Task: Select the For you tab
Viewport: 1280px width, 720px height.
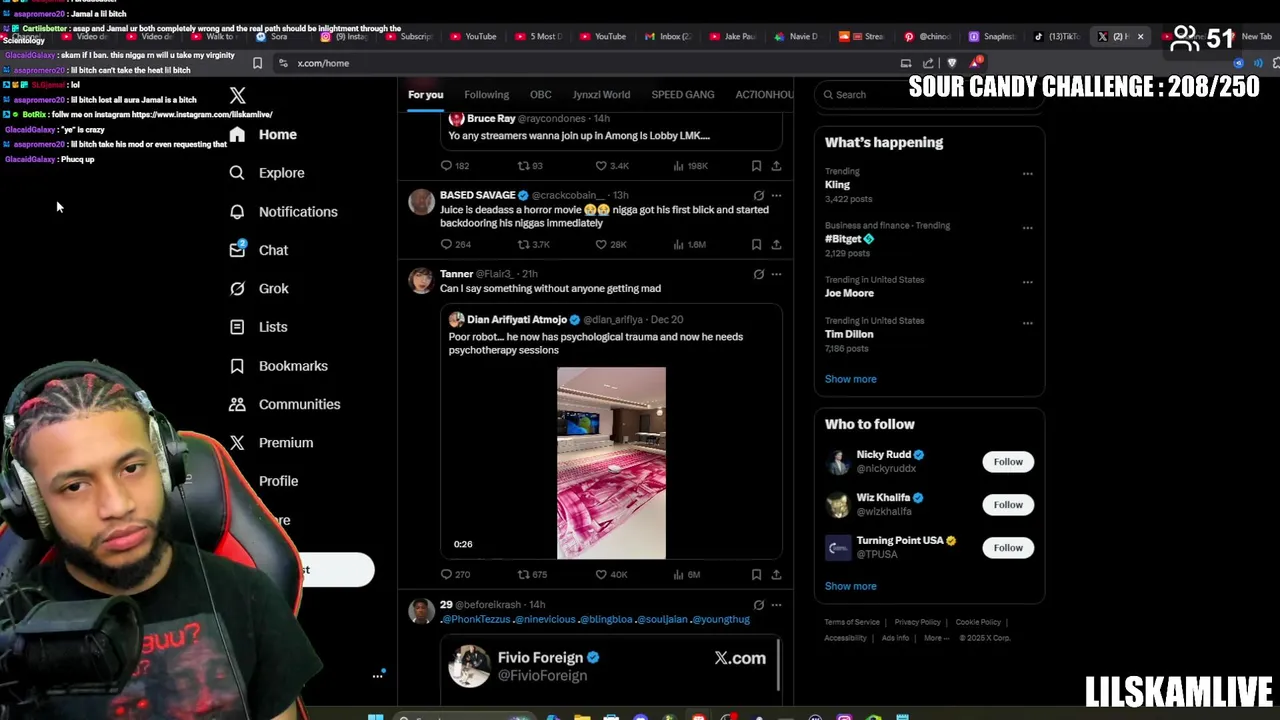Action: pyautogui.click(x=425, y=94)
